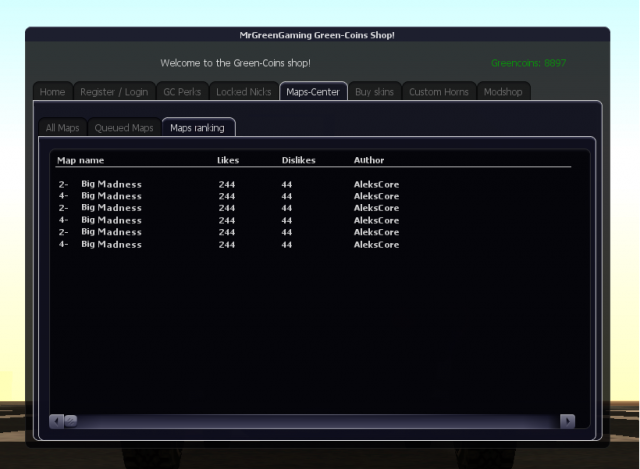640x469 pixels.
Task: Click the horizontal scrollbar thumb handle
Action: point(71,421)
